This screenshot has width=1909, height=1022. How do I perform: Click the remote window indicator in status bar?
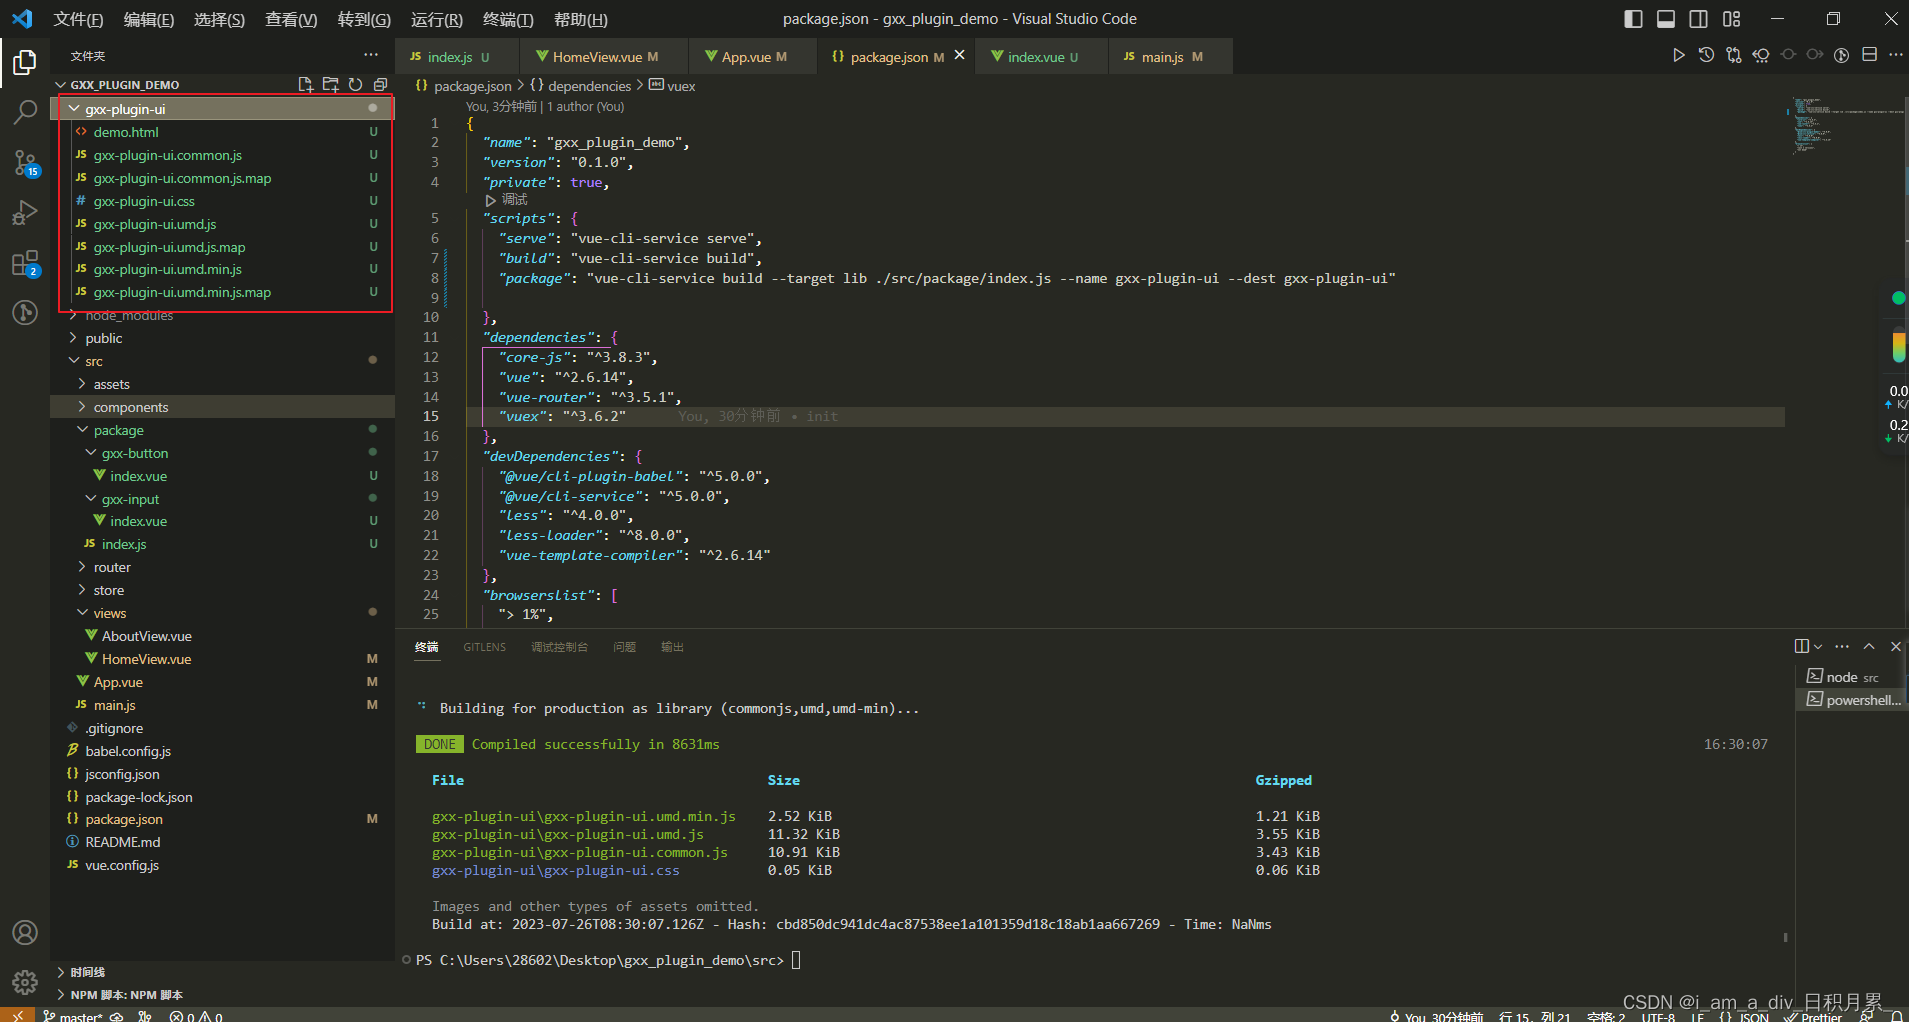(x=17, y=1015)
